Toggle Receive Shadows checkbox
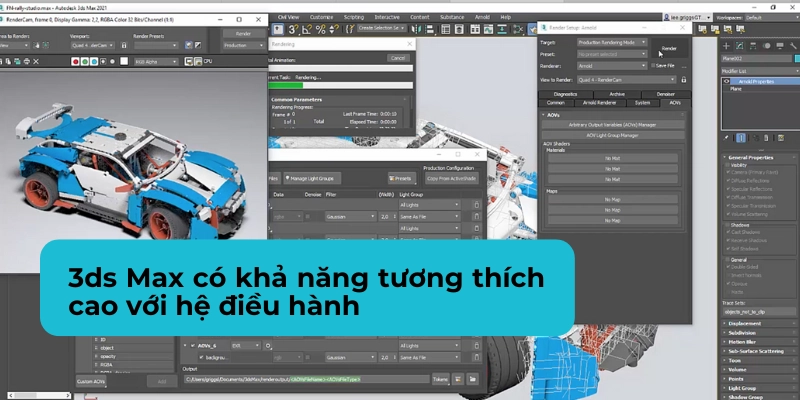The width and height of the screenshot is (800, 400). (x=728, y=240)
